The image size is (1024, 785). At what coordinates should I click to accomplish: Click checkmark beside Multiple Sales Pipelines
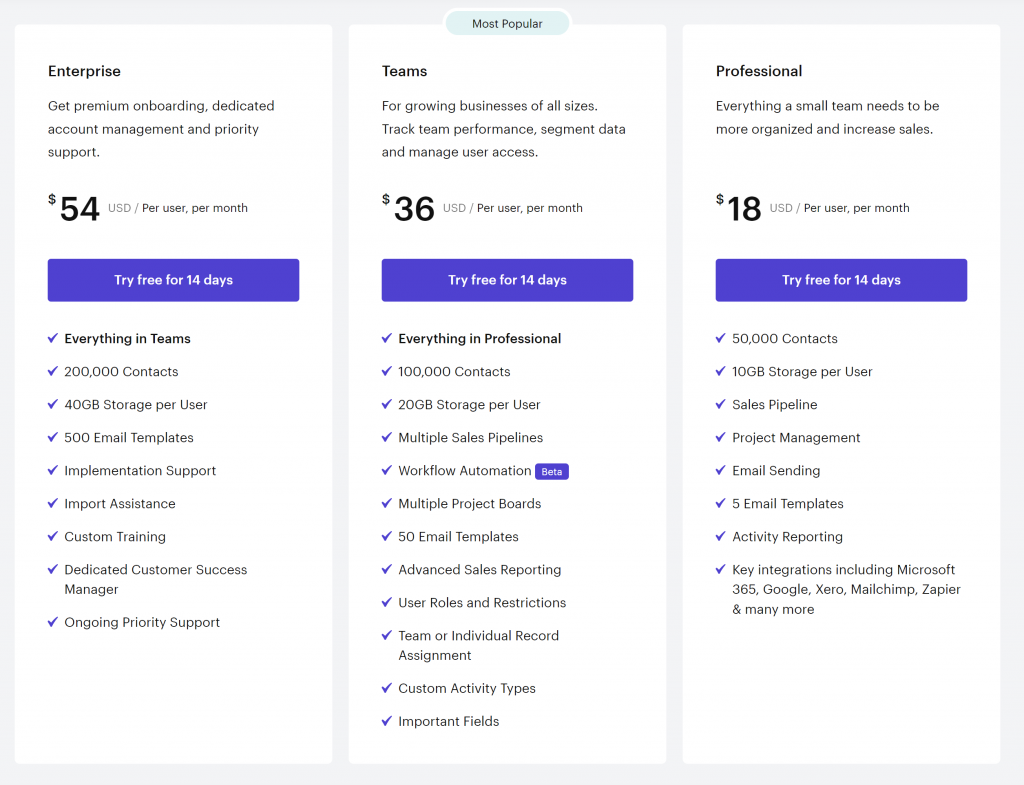pyautogui.click(x=387, y=437)
